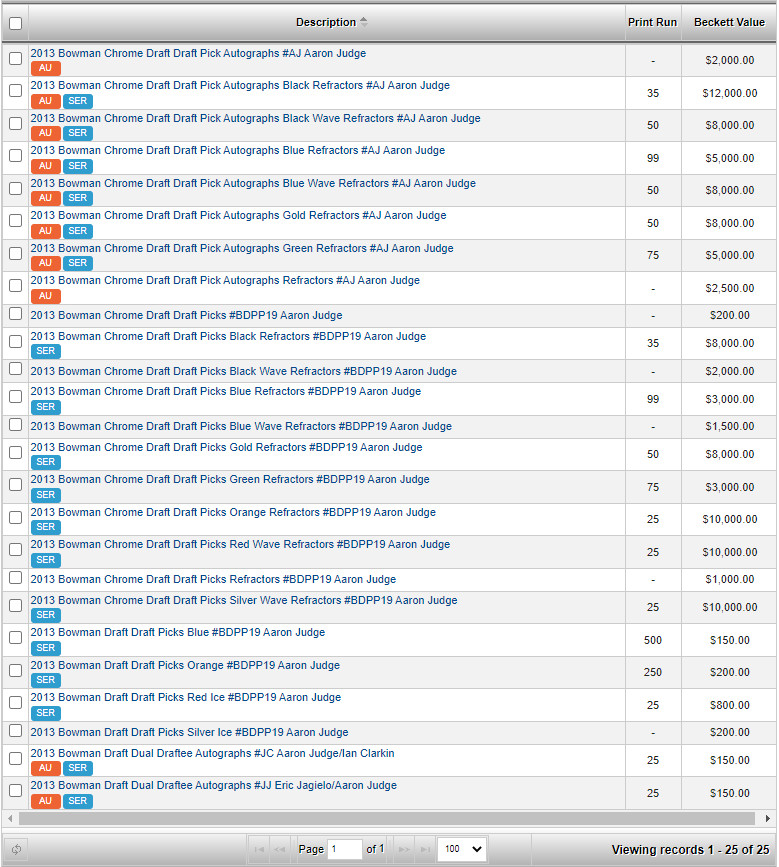Click AU badge on Autographs Black Wave Refractors row
Screen dimensions: 779x867
click(45, 133)
